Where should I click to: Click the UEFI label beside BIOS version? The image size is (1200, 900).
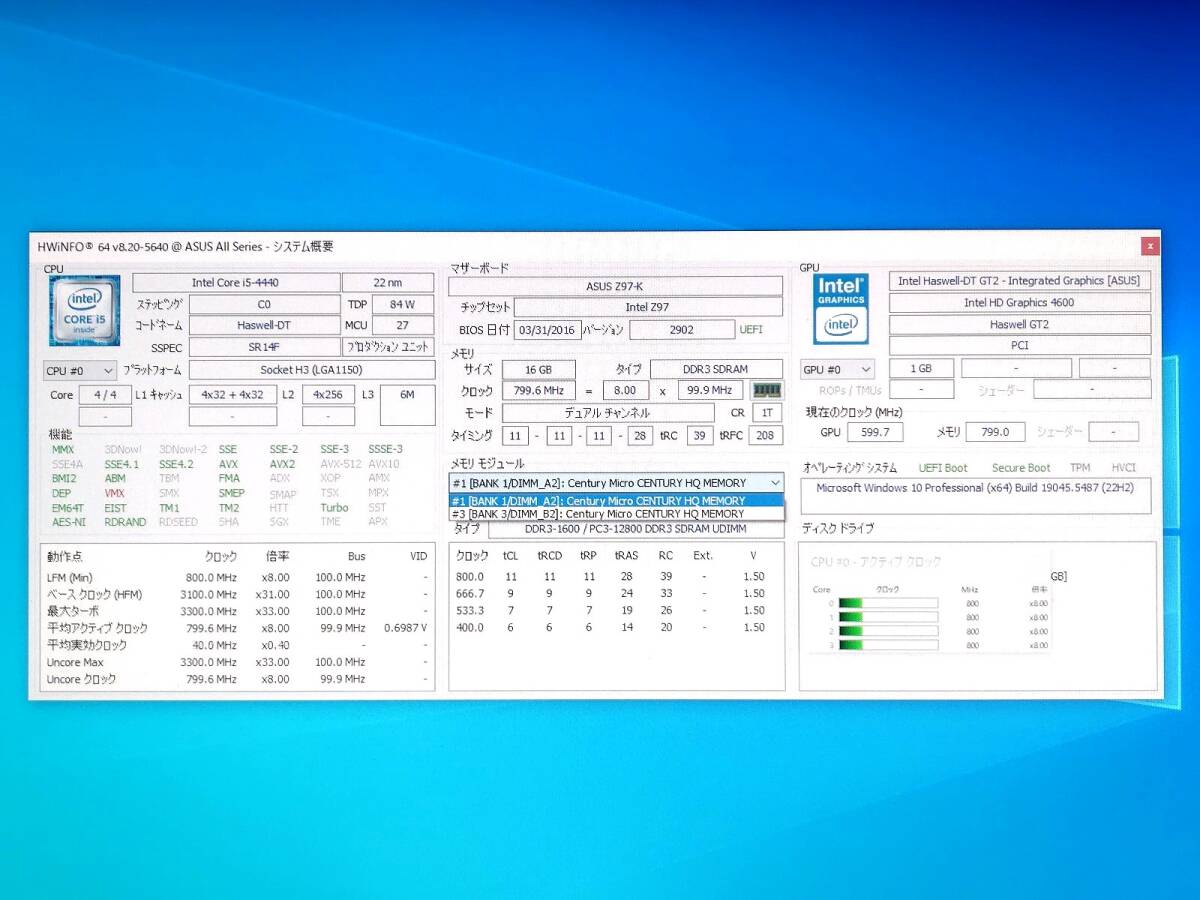(x=751, y=330)
